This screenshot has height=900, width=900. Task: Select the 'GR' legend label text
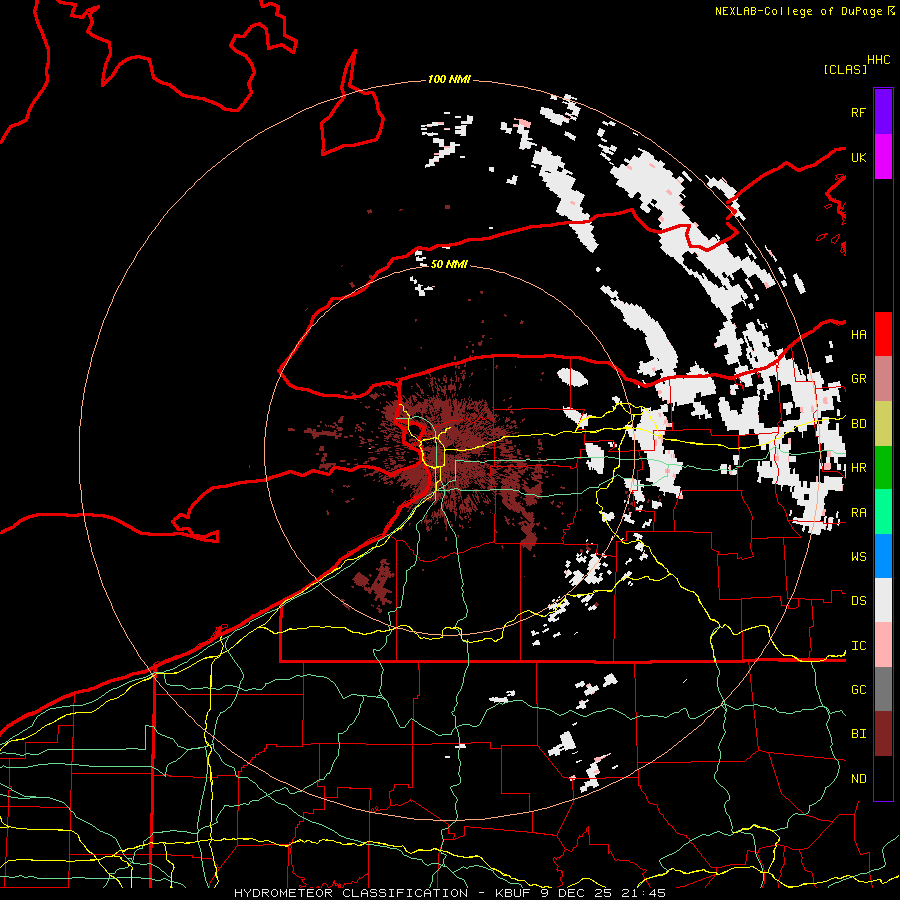point(858,379)
